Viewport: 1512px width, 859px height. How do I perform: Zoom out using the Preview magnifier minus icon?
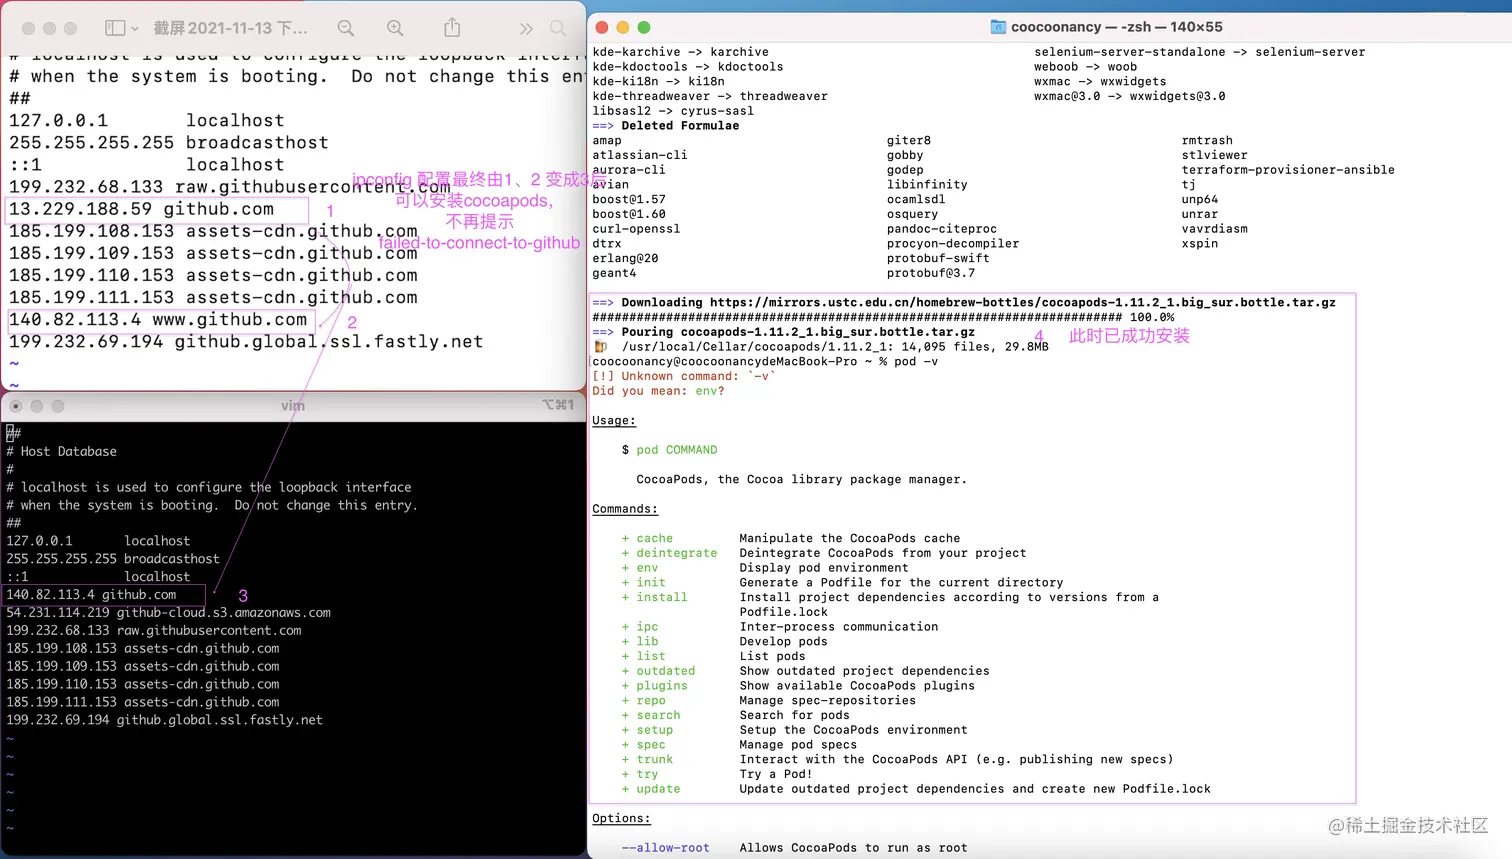tap(346, 28)
